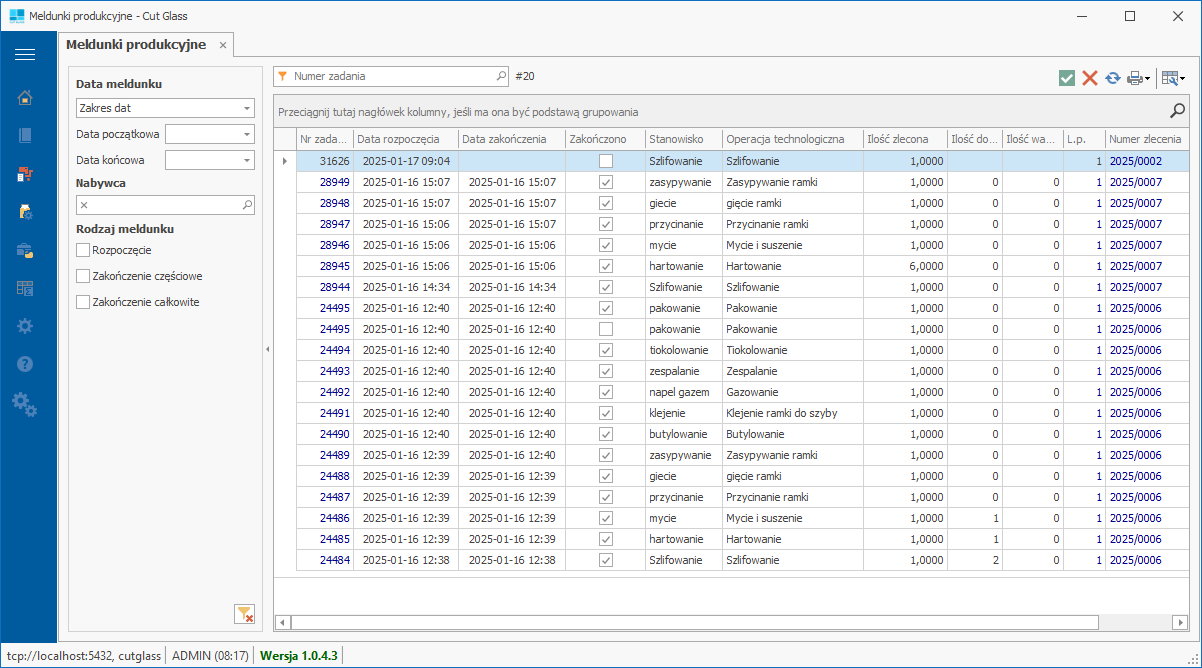Tick the Zakończenie całkowite checkbox
Screen dimensions: 1202x668
tap(83, 302)
